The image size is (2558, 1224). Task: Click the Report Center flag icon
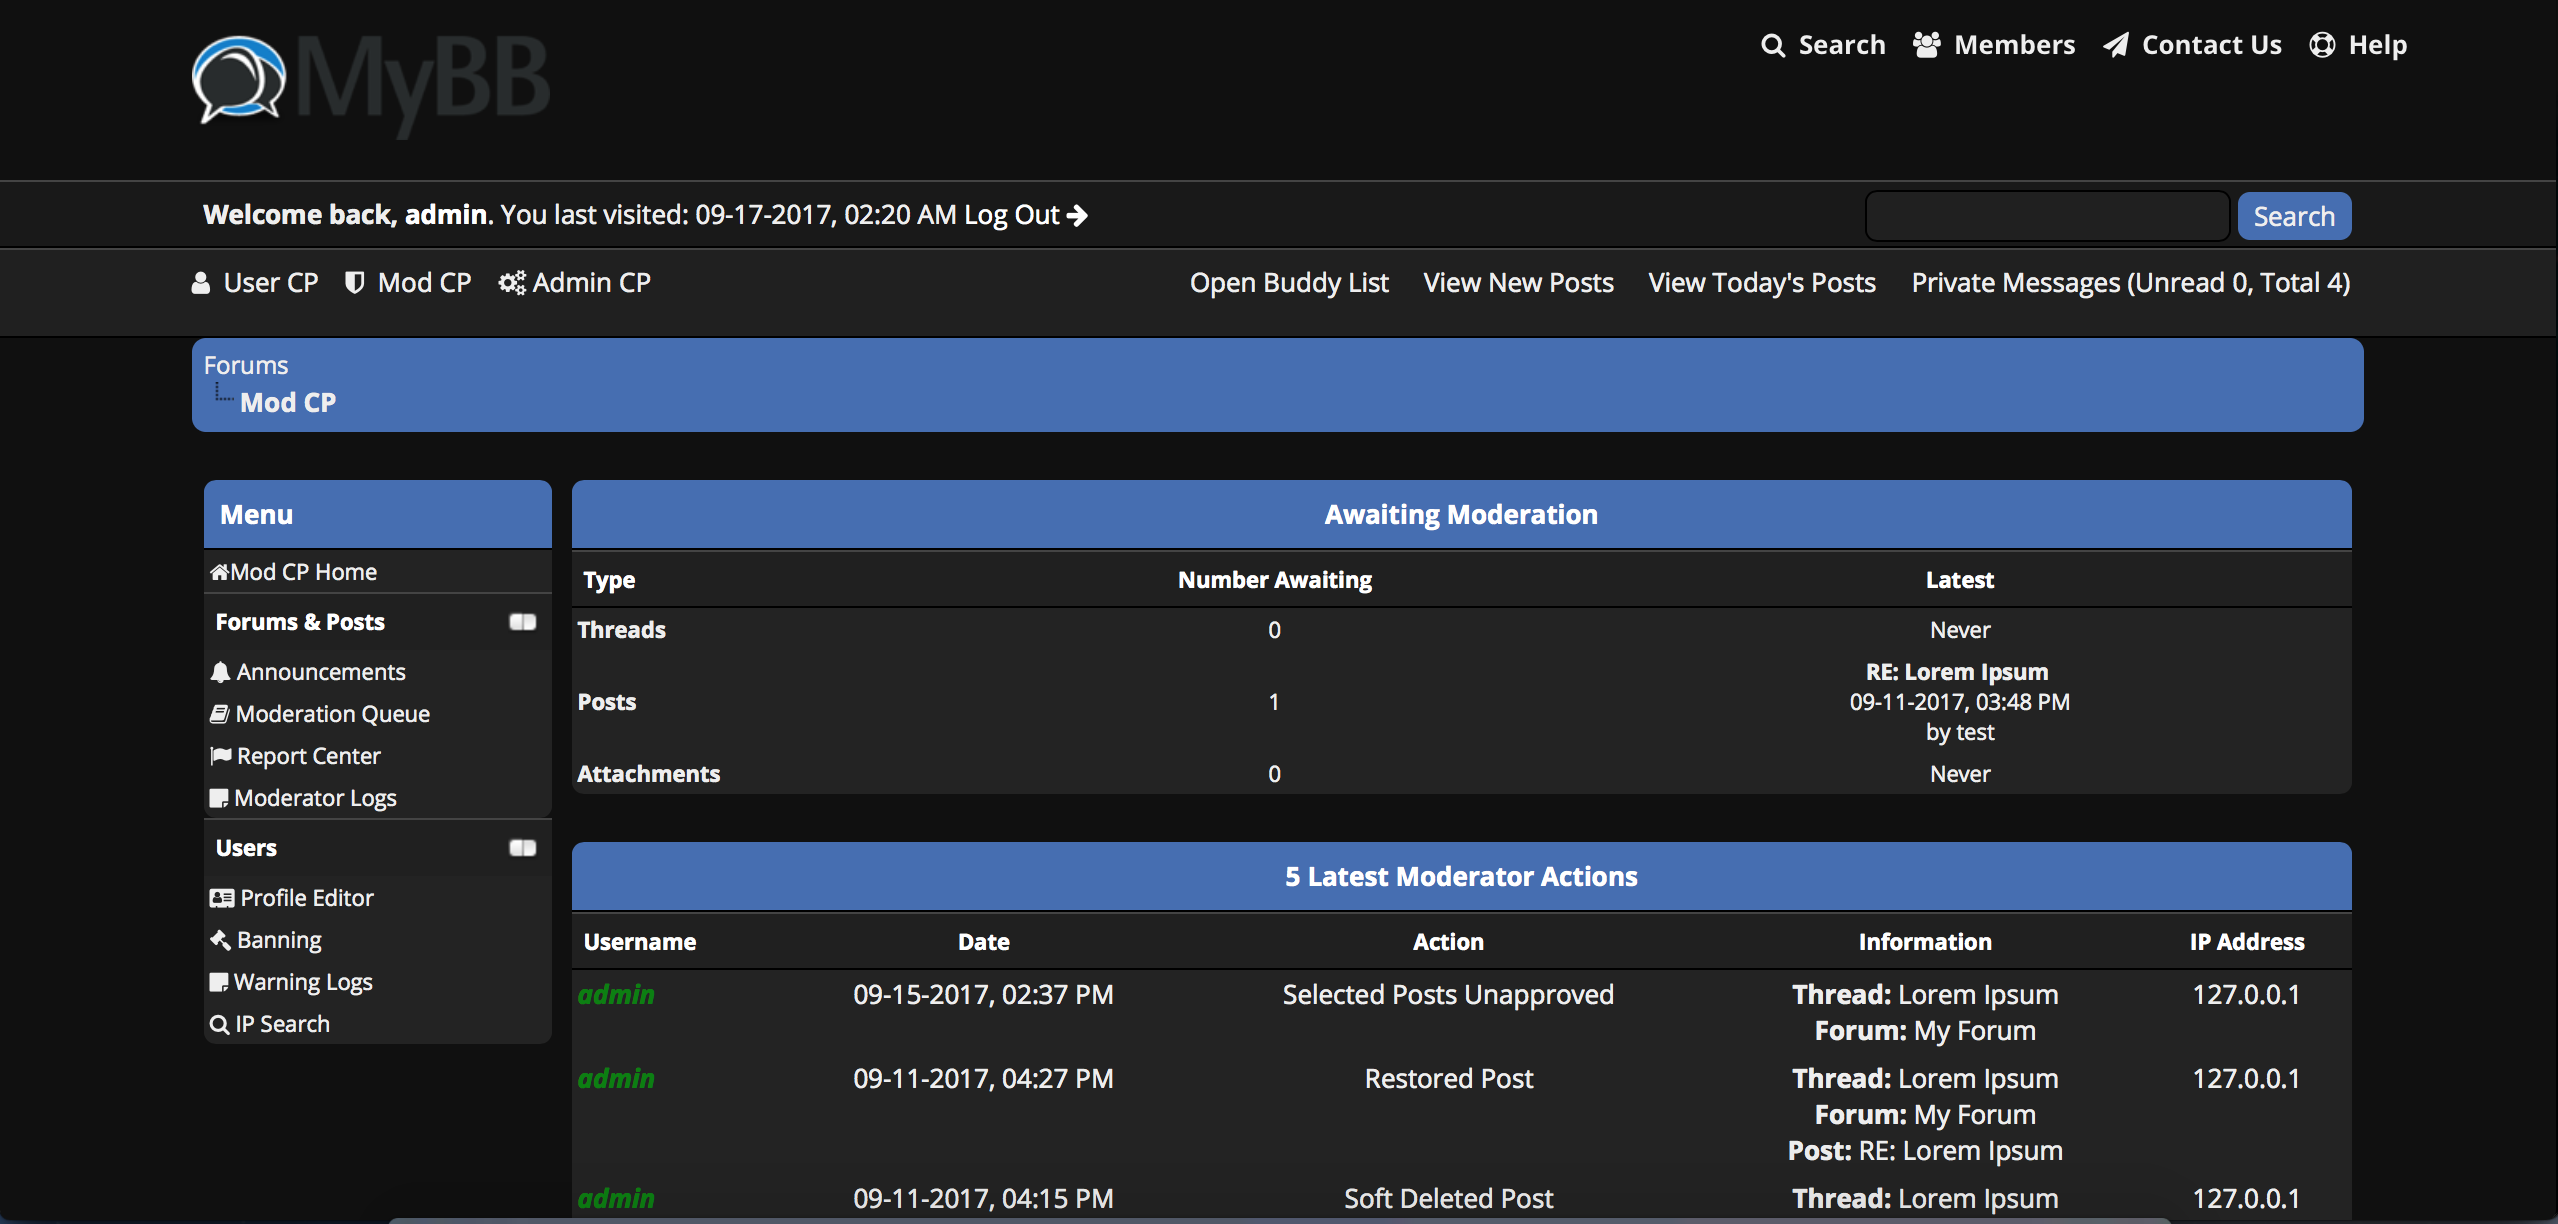click(220, 756)
